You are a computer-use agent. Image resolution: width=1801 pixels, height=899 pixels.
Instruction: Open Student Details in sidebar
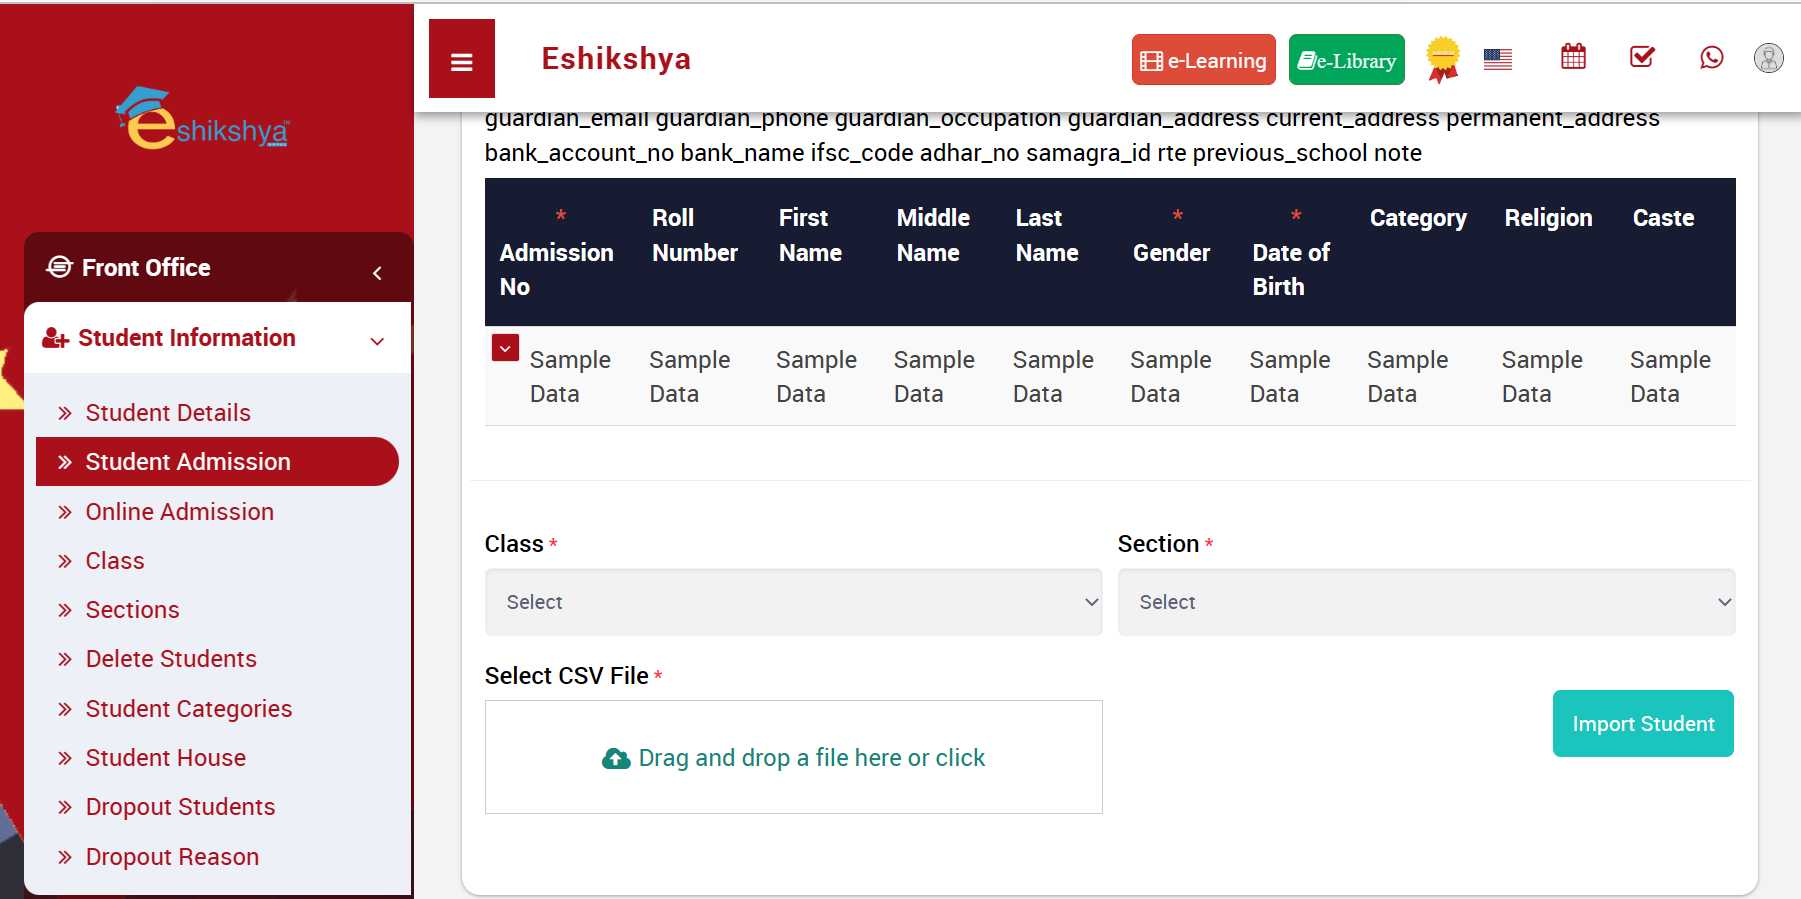coord(168,413)
